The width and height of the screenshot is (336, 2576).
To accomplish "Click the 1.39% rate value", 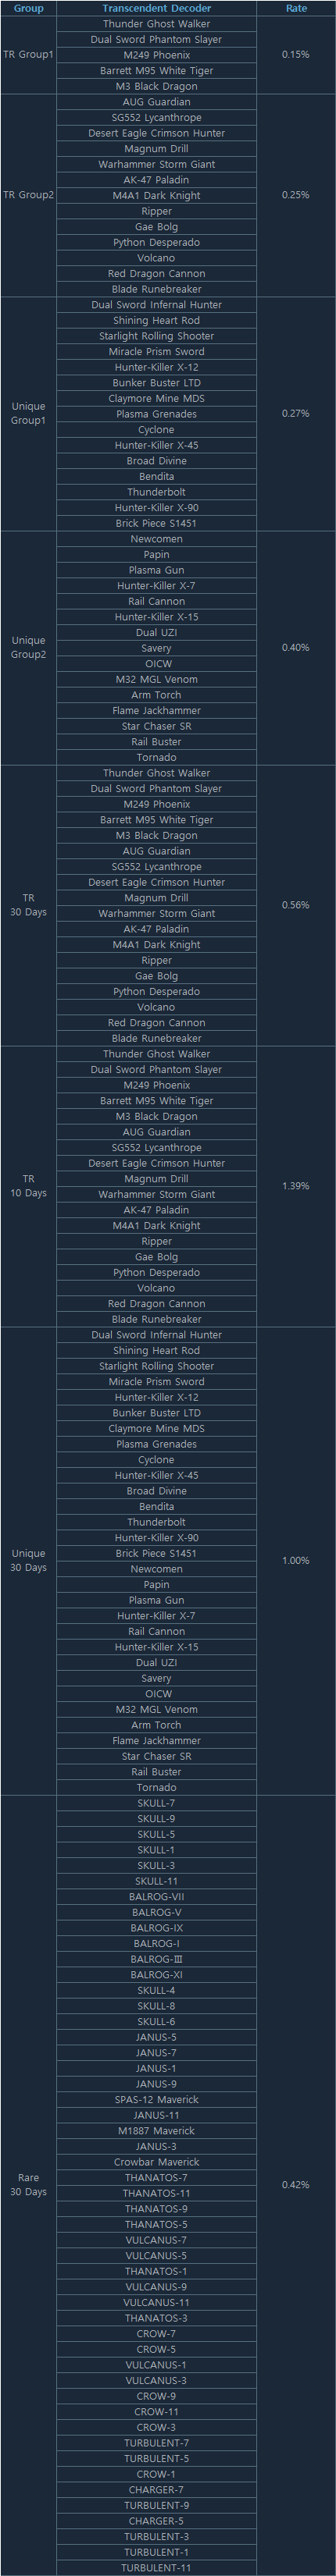I will (296, 1185).
